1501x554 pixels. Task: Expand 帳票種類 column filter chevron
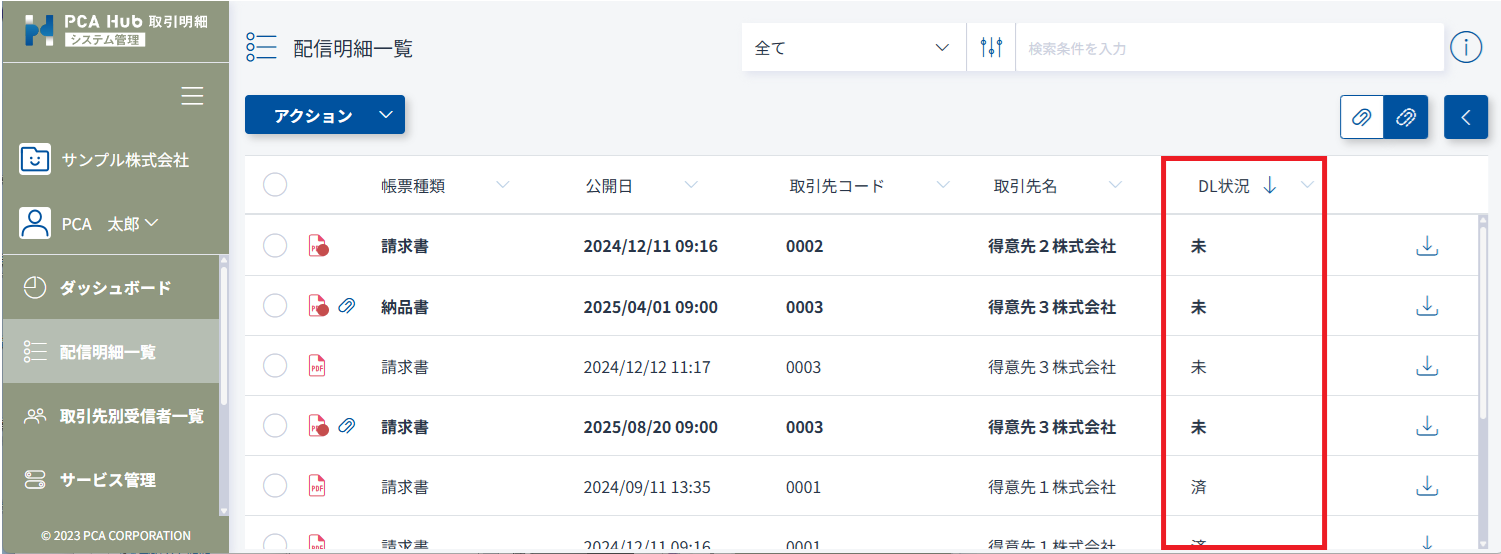point(502,184)
